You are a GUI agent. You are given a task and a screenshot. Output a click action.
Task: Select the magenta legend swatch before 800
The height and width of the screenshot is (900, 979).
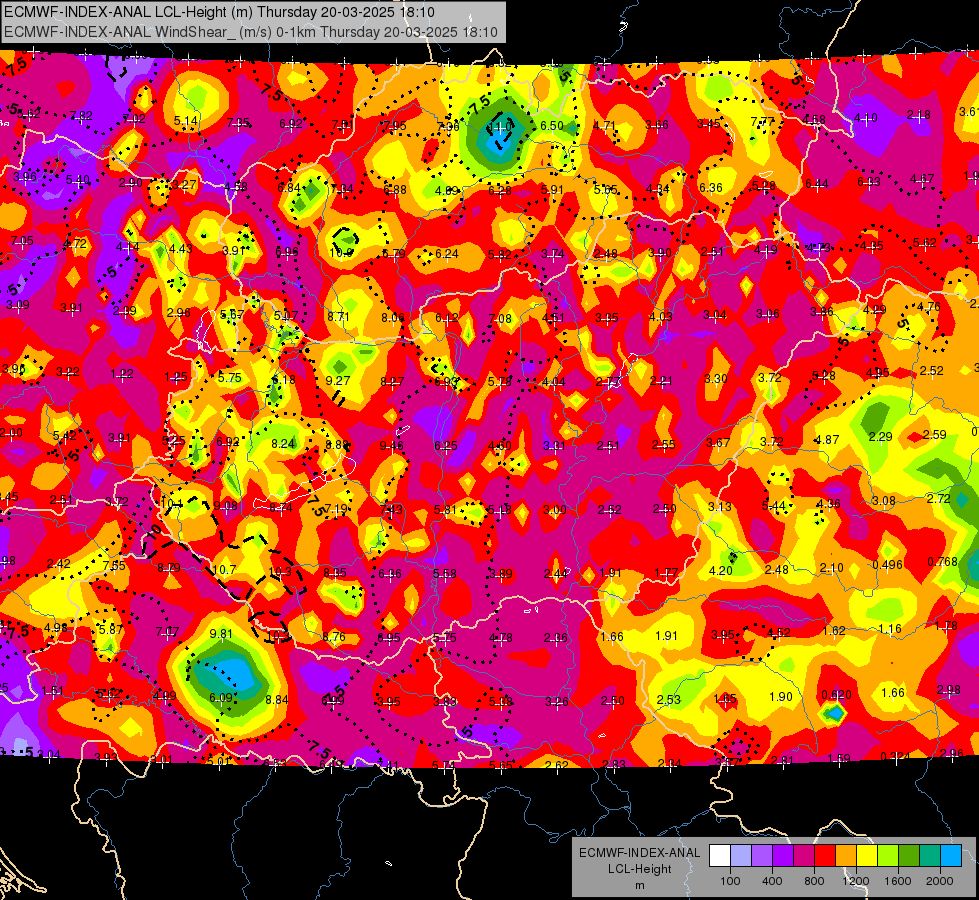804,856
